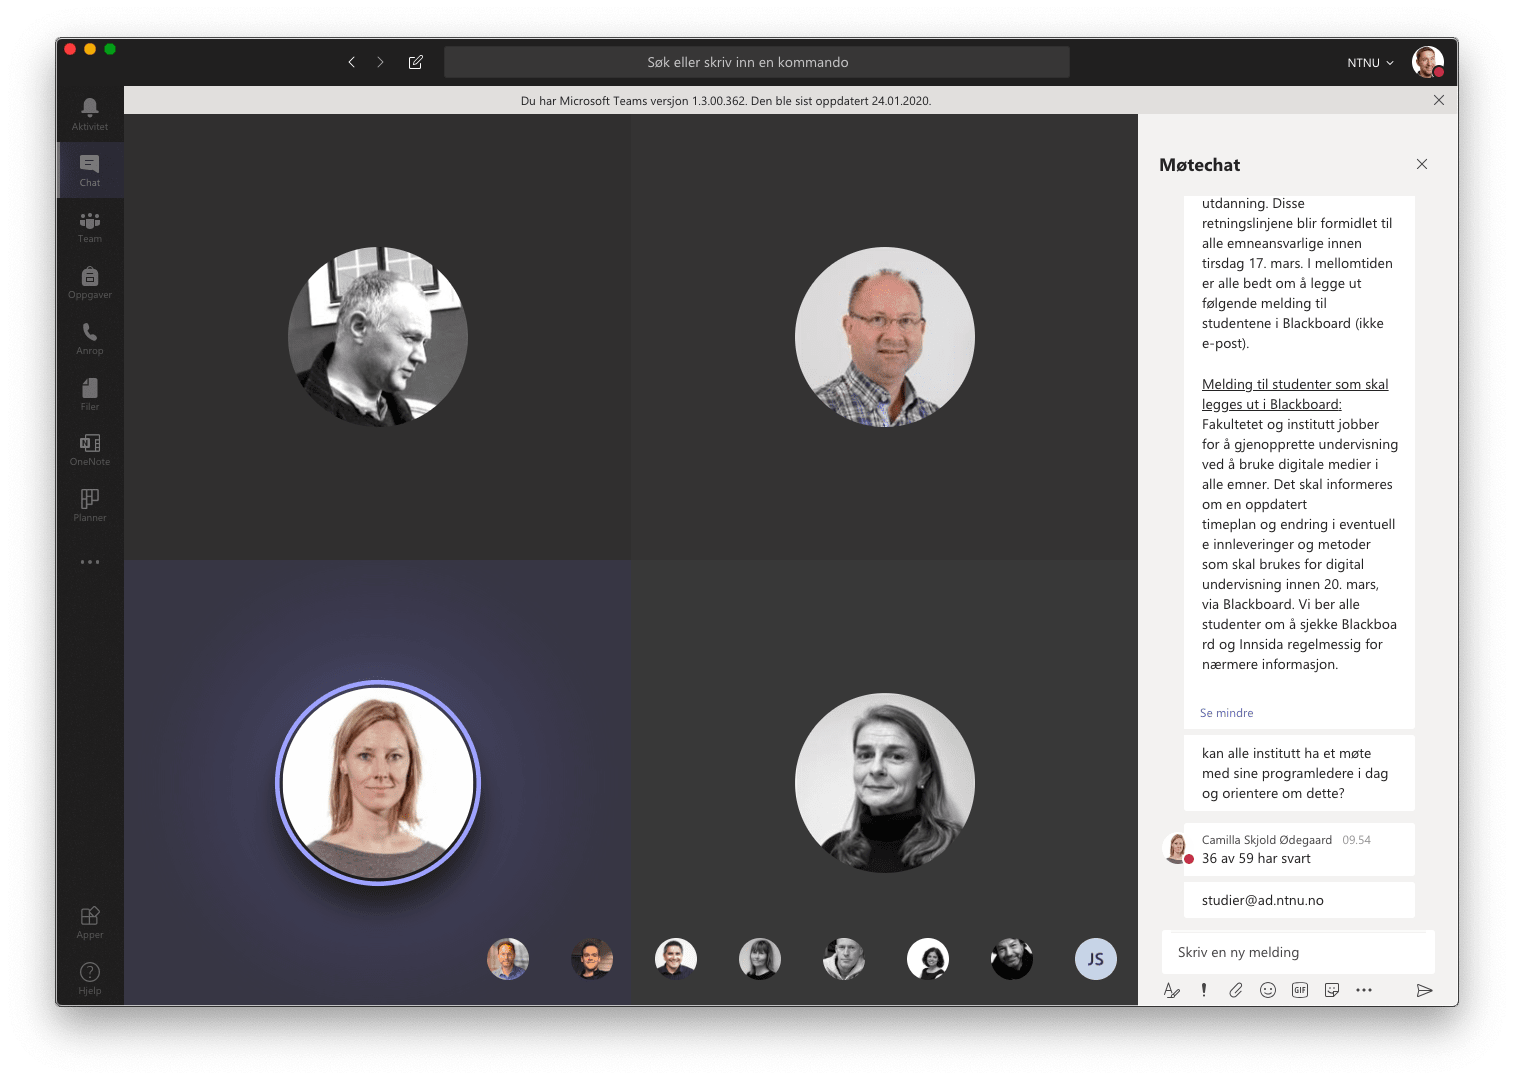Open Planner from the sidebar

pos(90,504)
